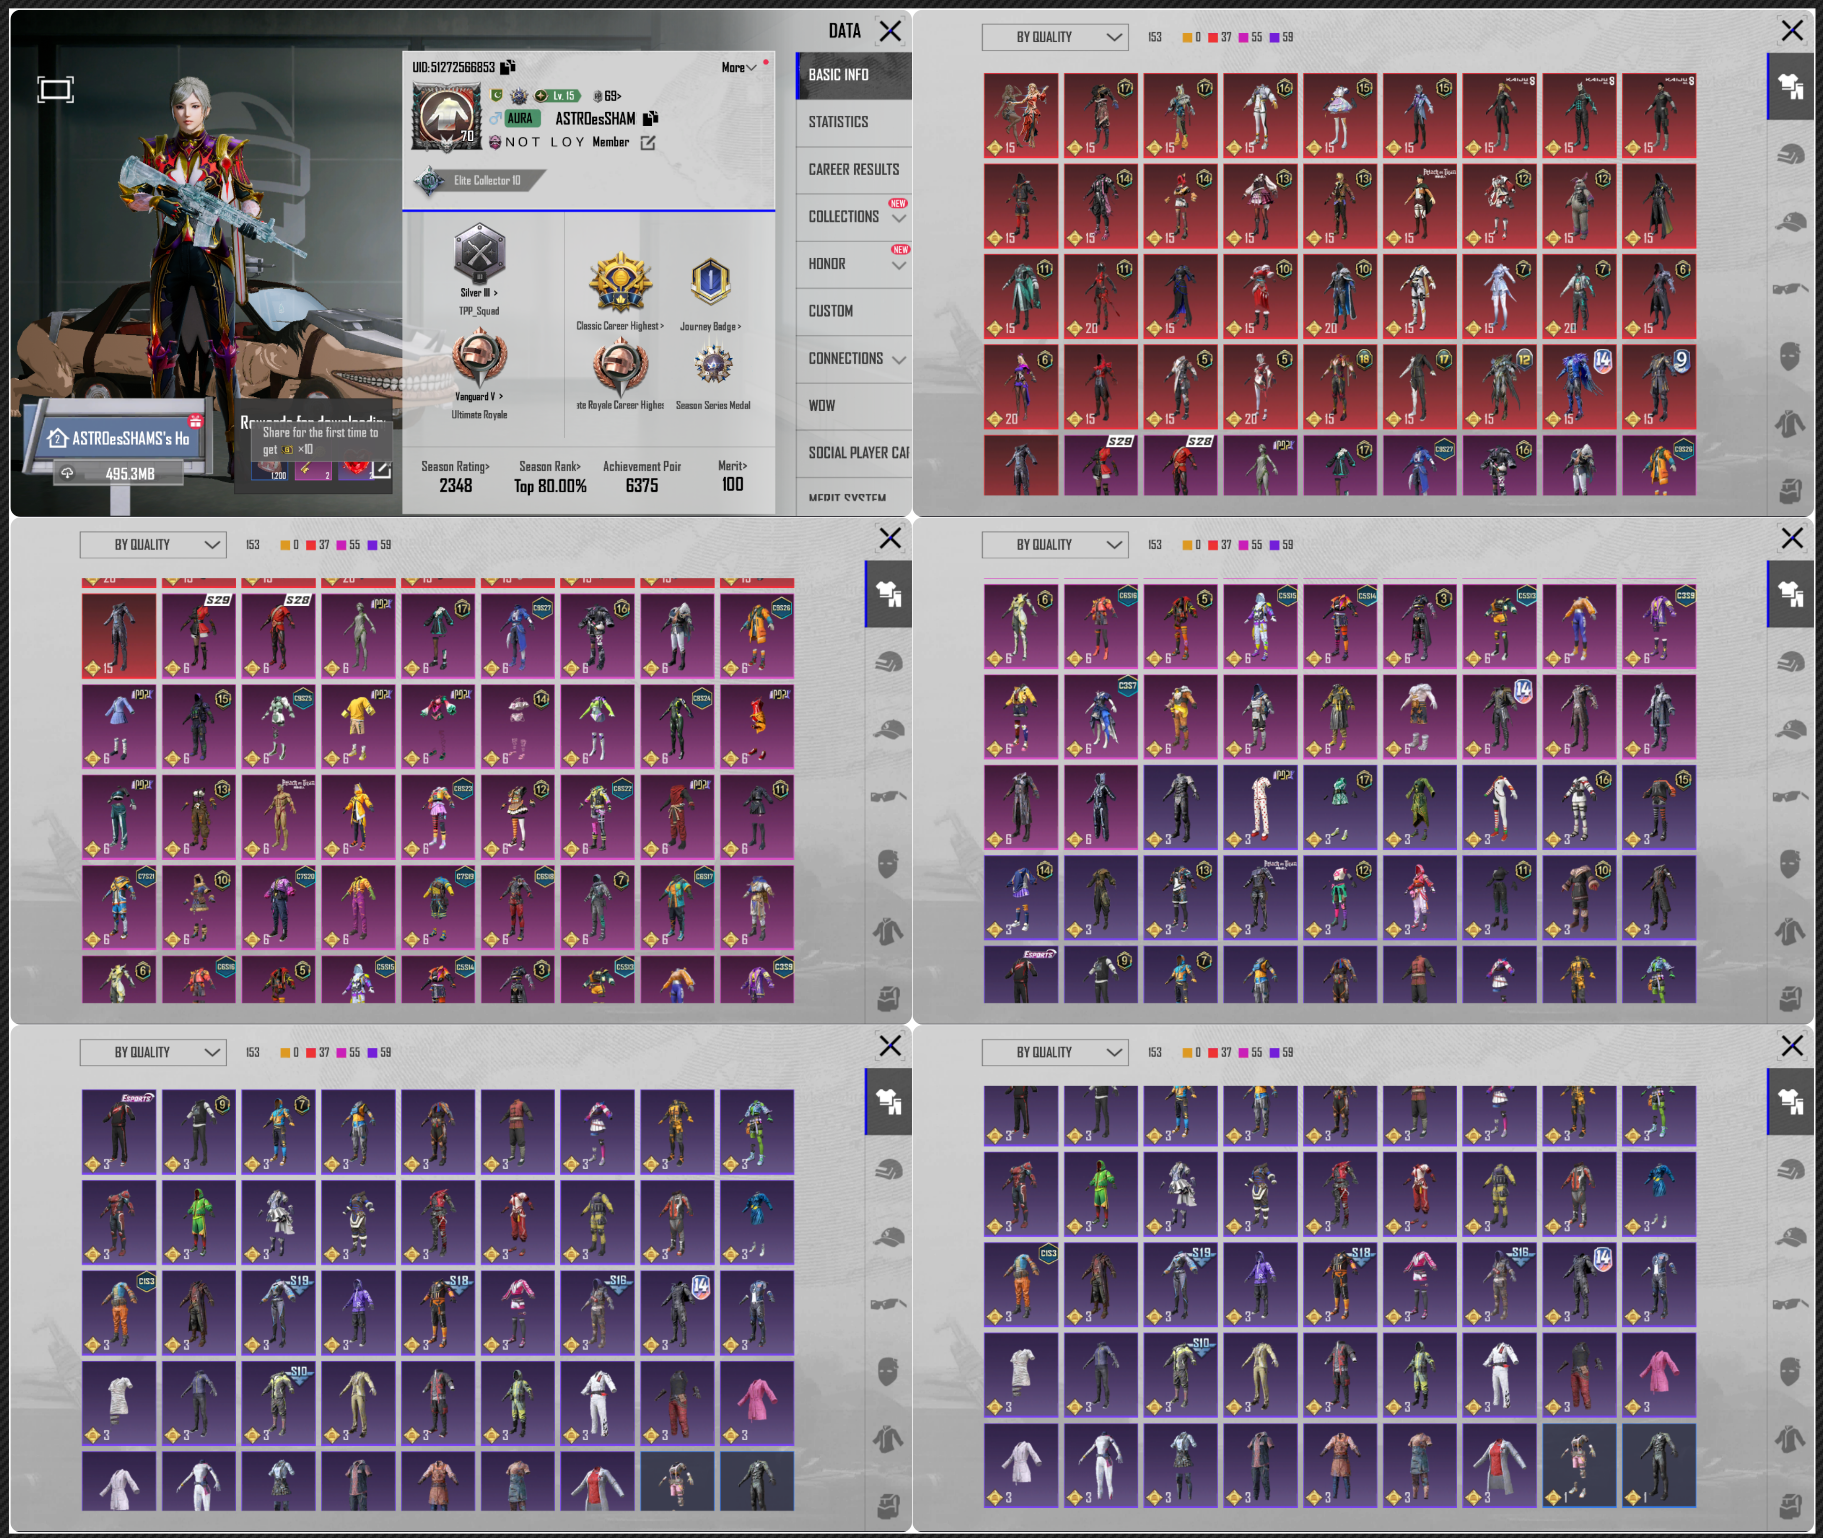Select glasses category icon in top-right panel sidebar
The image size is (1823, 1538).
(1790, 289)
